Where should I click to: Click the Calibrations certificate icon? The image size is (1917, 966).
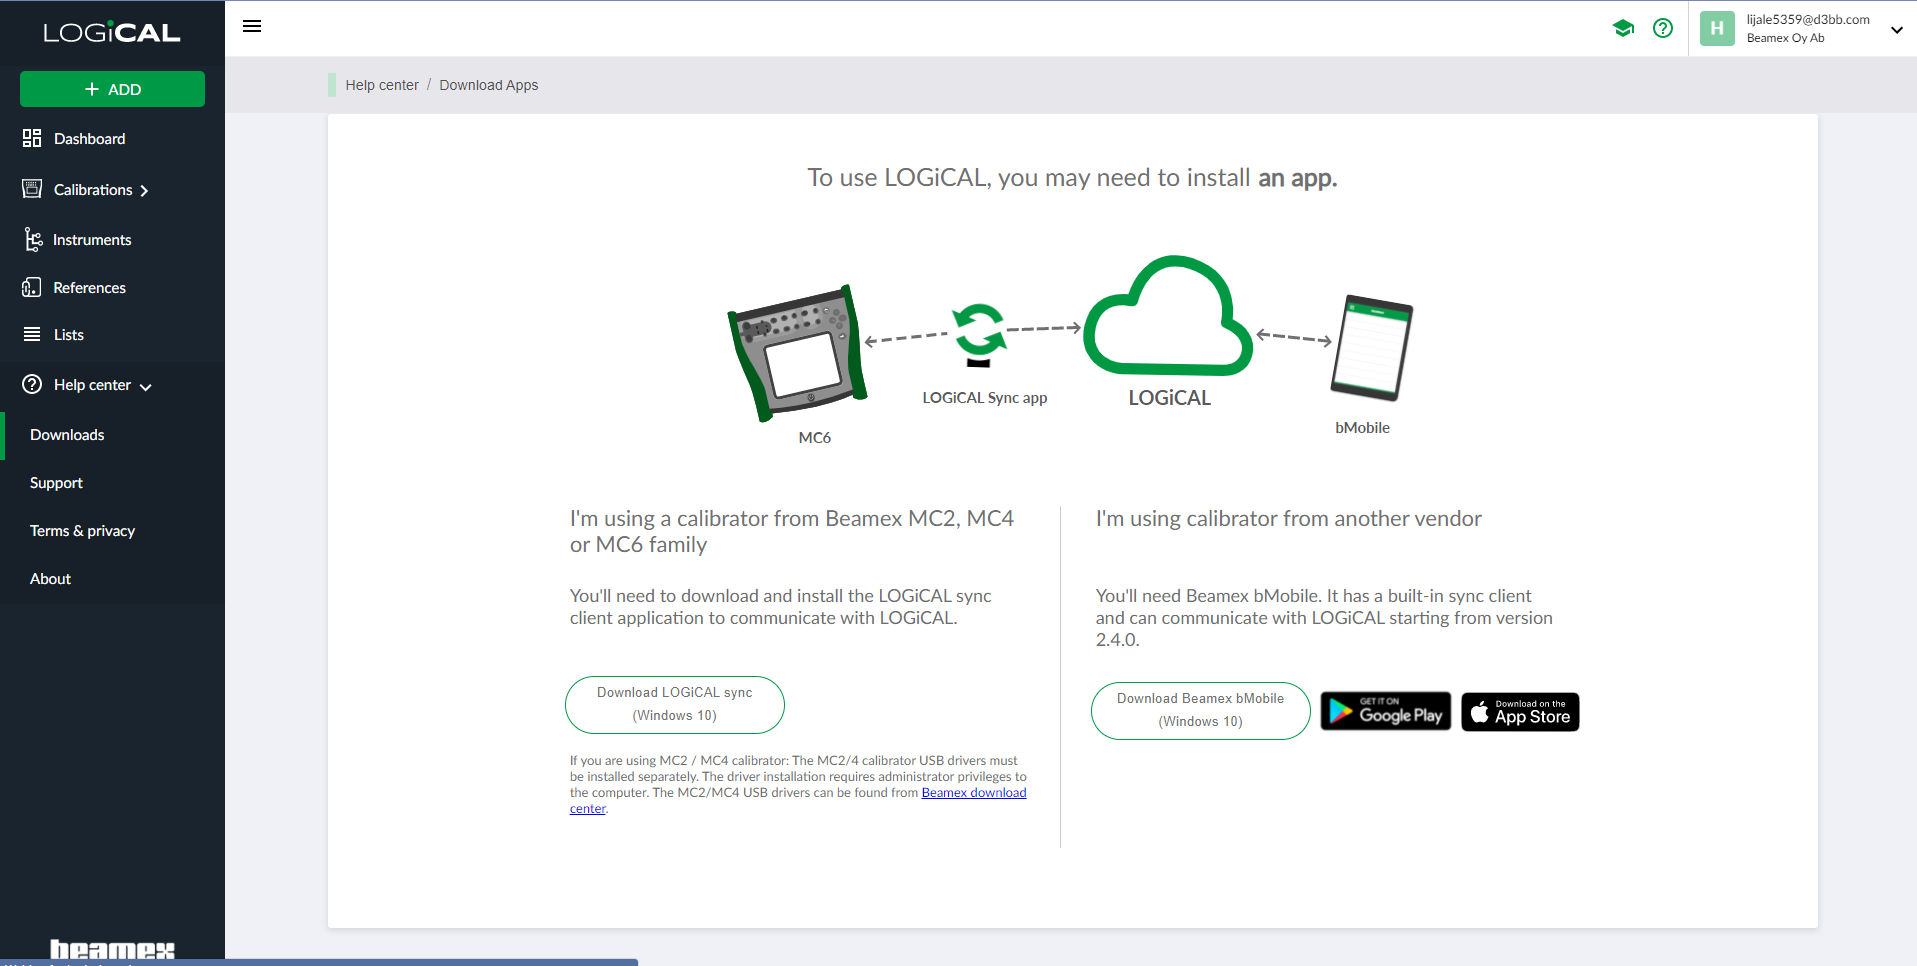(x=32, y=189)
